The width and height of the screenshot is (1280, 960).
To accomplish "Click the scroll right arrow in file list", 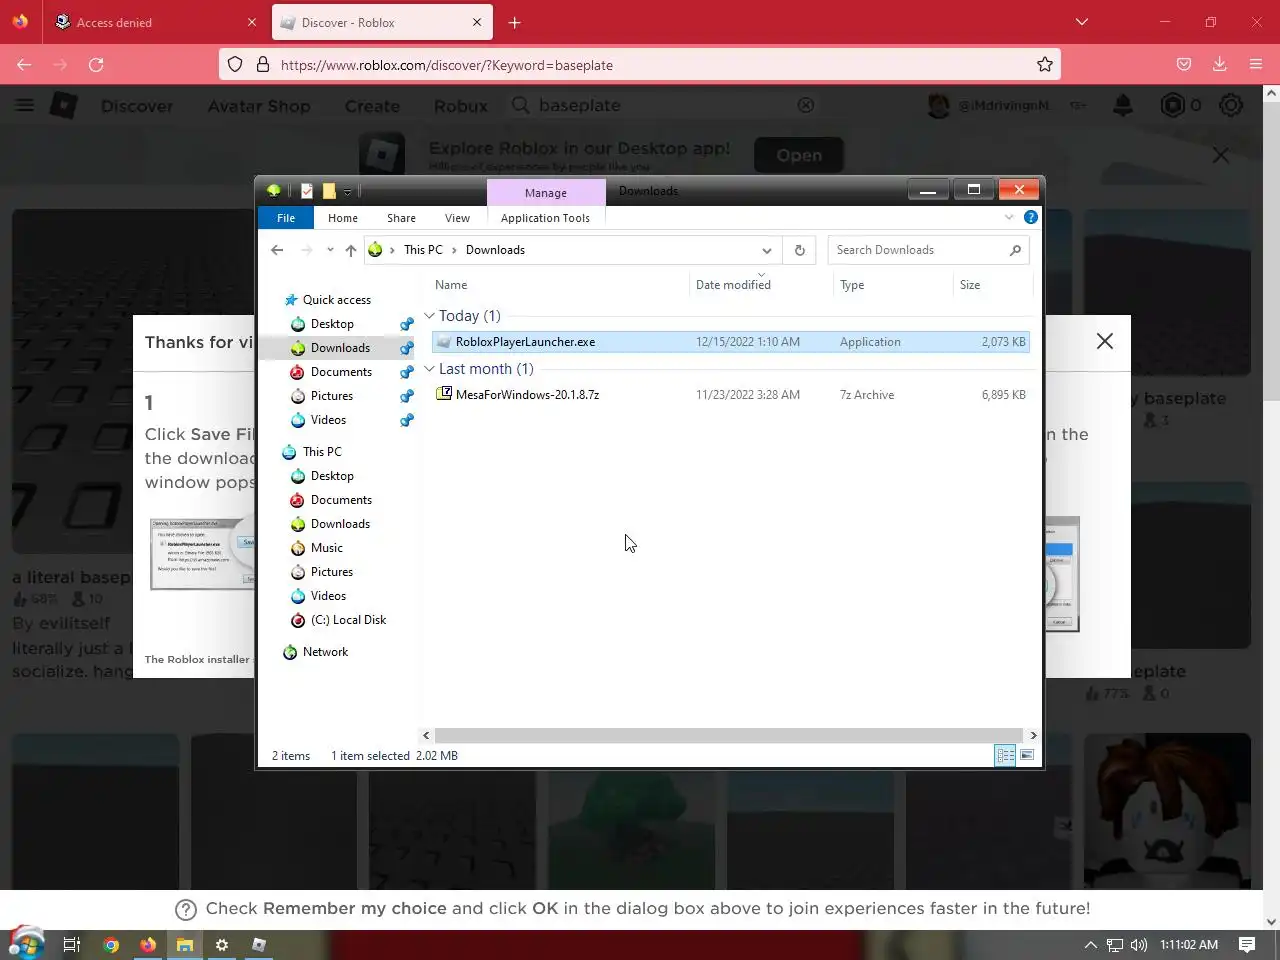I will click(1033, 735).
